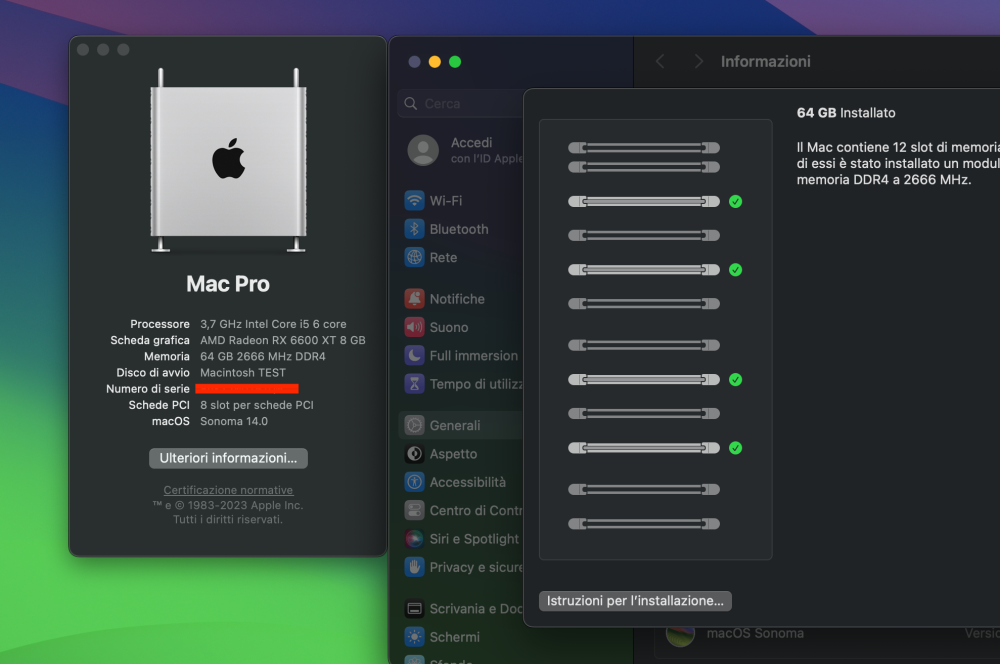The height and width of the screenshot is (664, 1000).
Task: Click the "Mac Pro" title text
Action: pos(228,284)
